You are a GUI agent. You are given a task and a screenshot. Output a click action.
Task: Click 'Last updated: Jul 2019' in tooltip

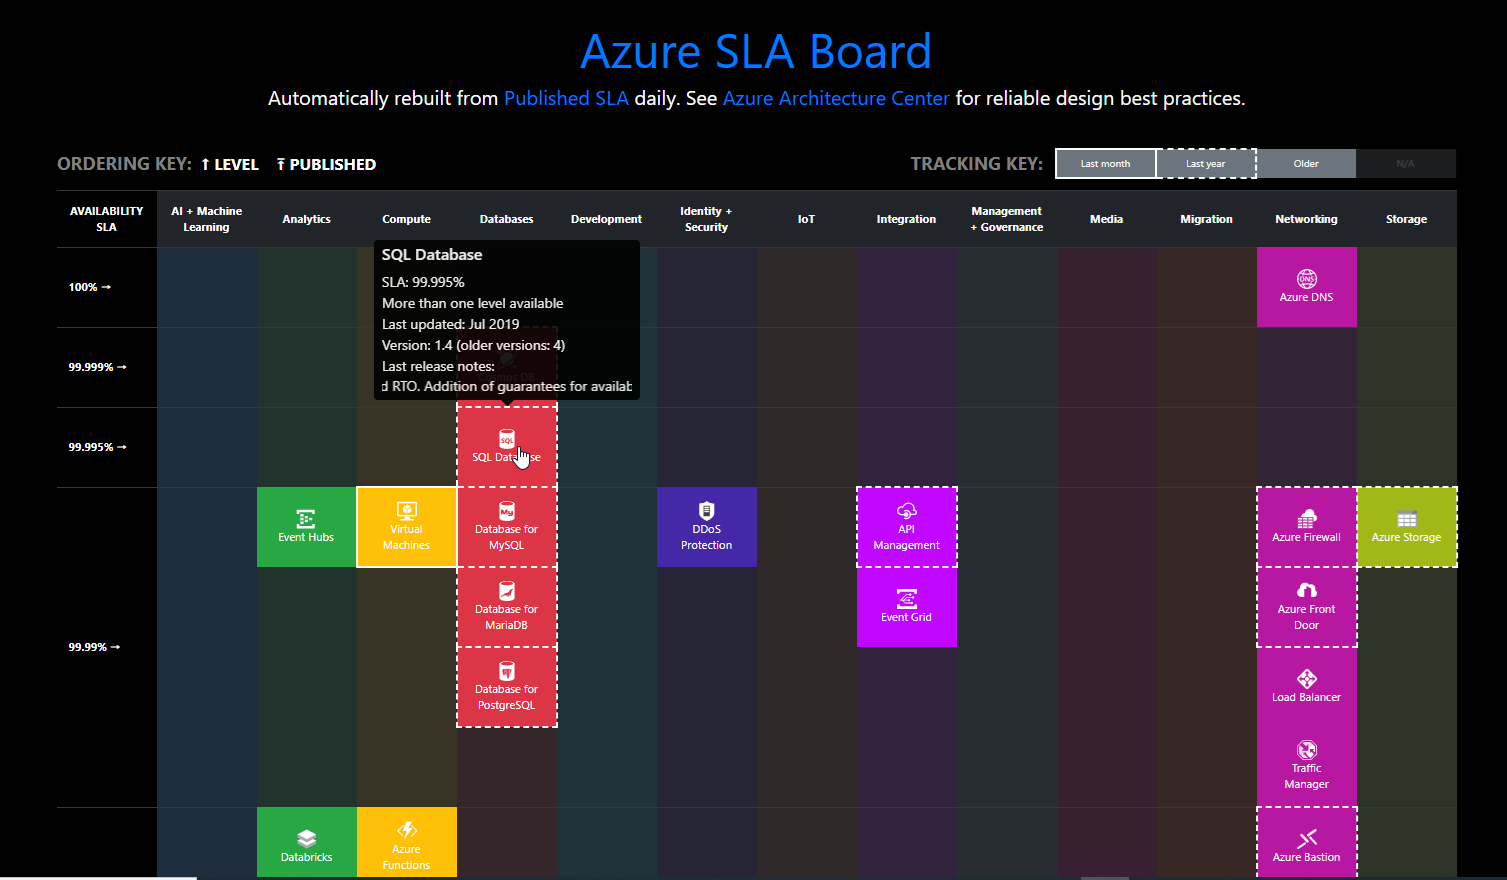450,324
